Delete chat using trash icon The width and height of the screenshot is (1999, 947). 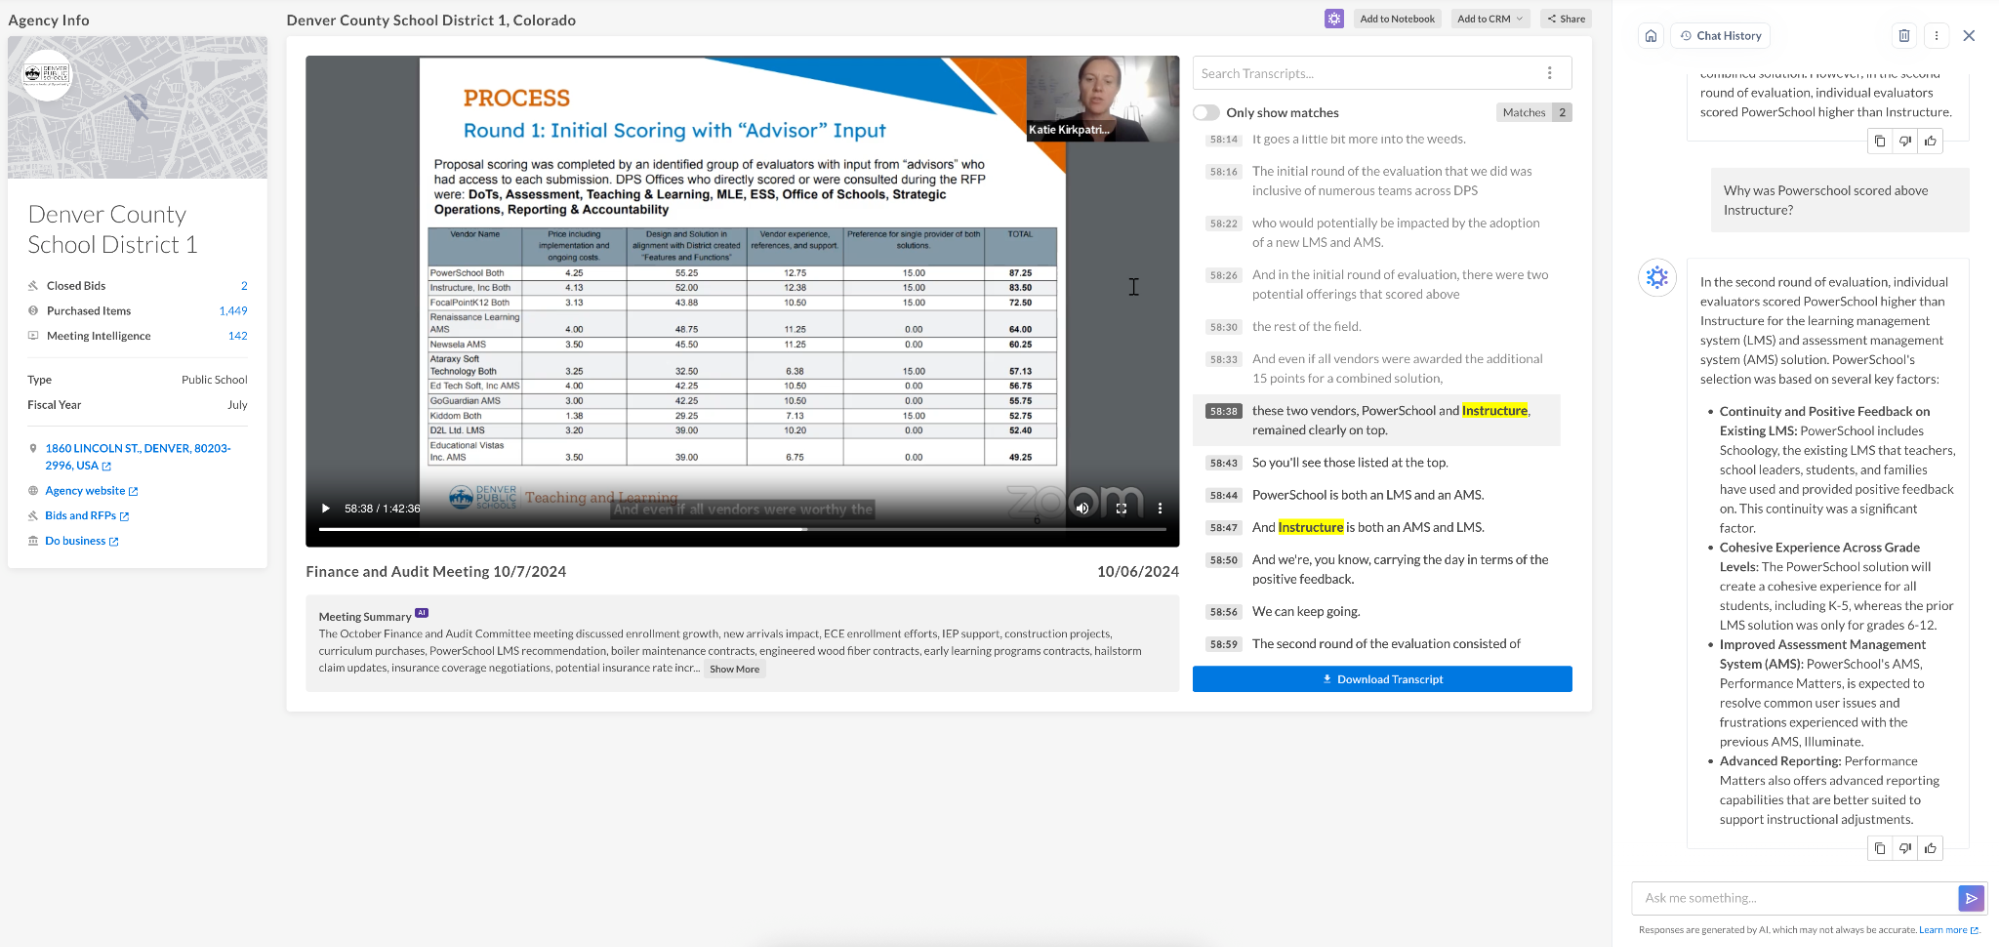coord(1903,36)
